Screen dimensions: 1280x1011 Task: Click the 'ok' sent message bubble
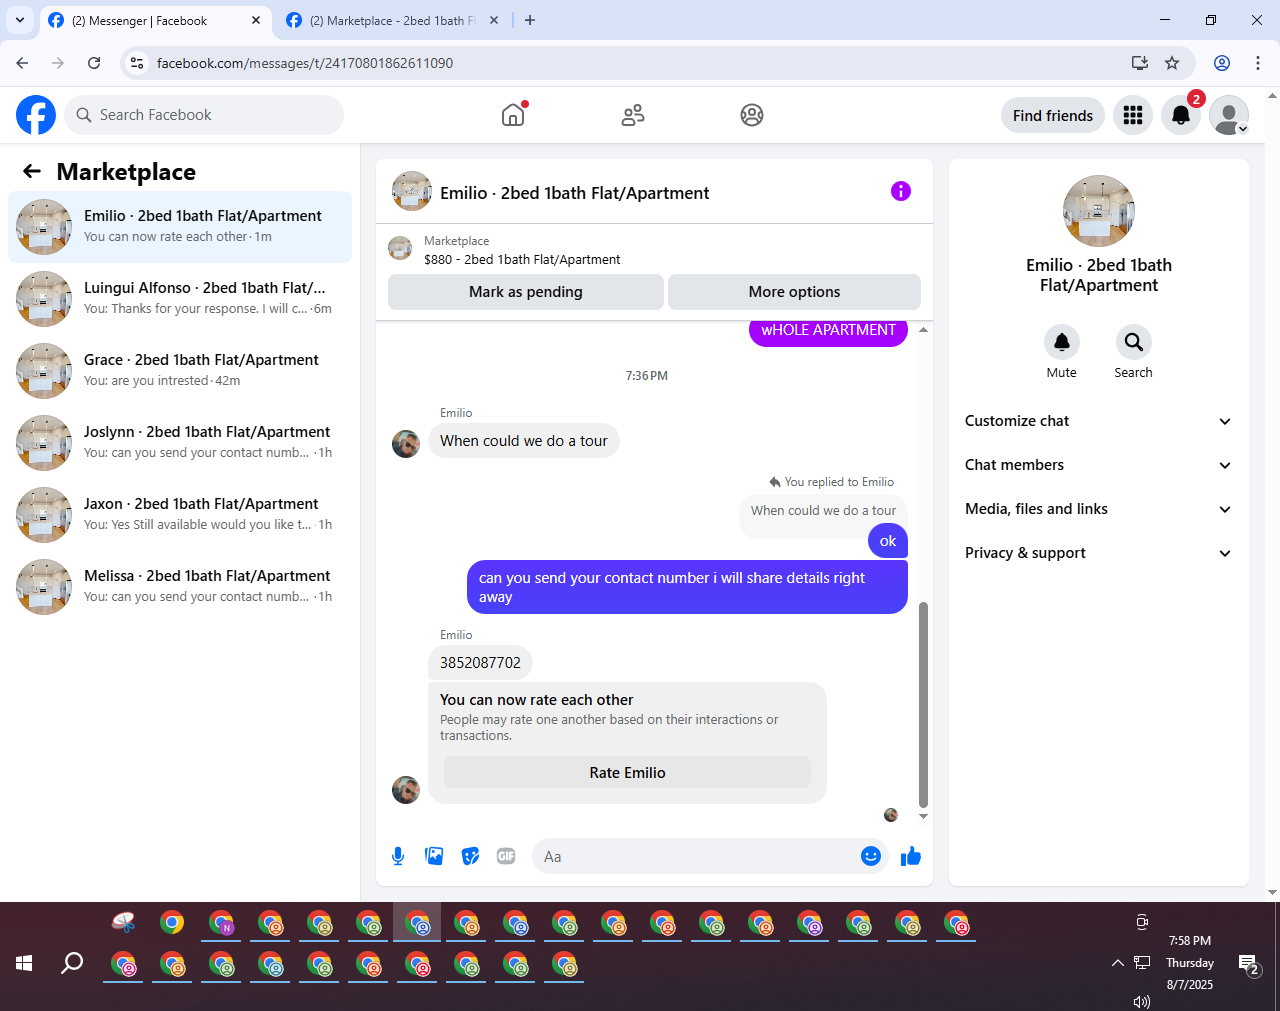point(888,541)
